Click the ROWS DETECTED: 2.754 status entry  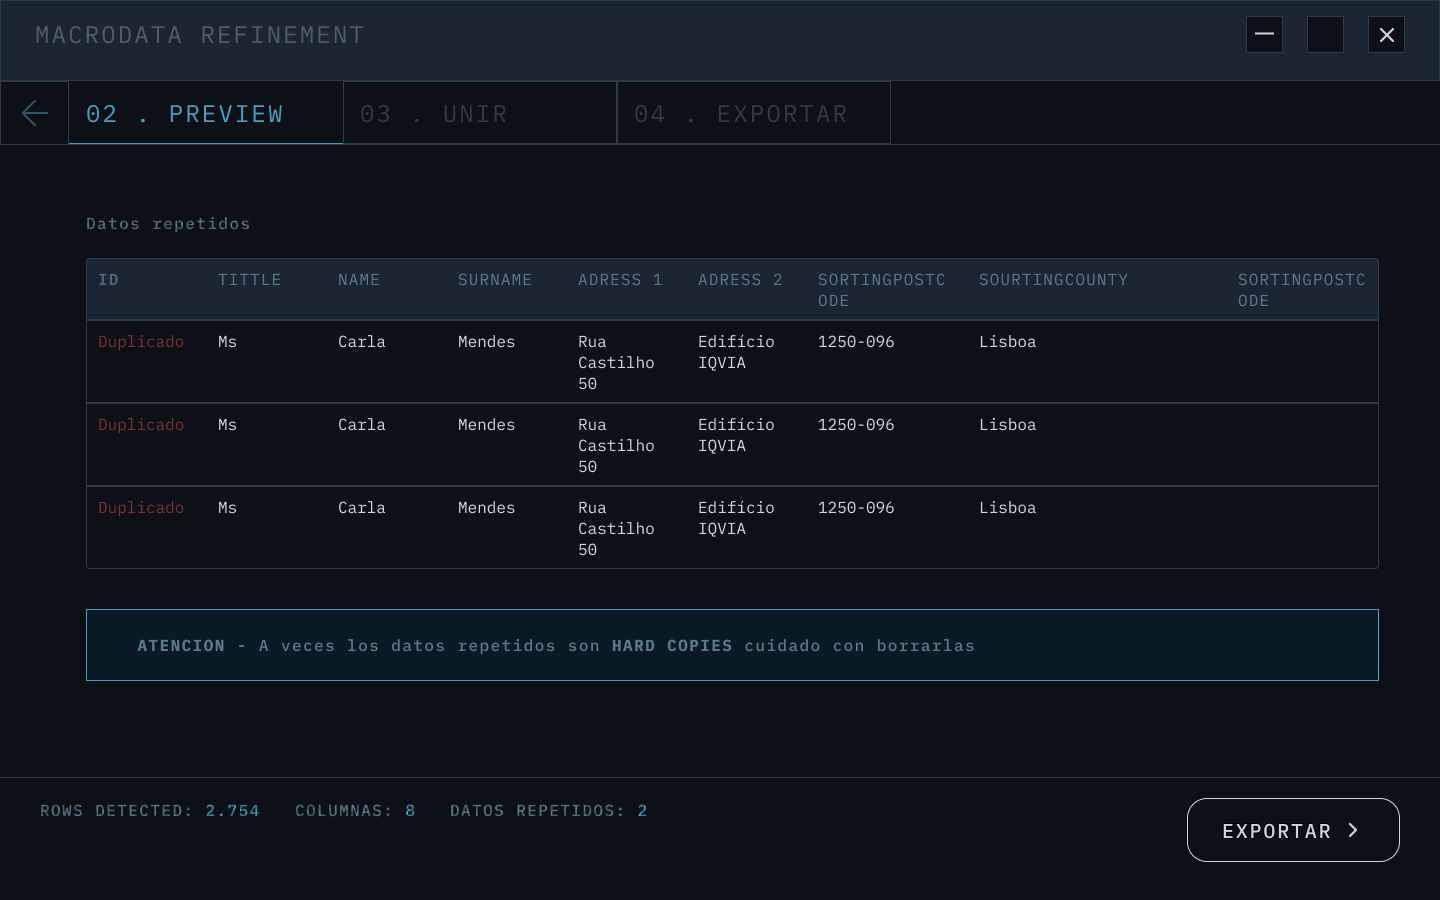150,811
